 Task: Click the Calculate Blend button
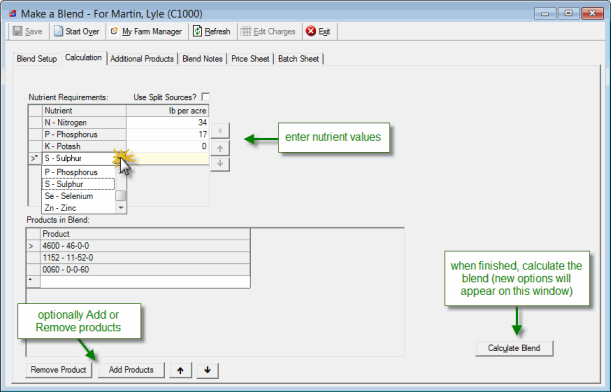[x=514, y=348]
